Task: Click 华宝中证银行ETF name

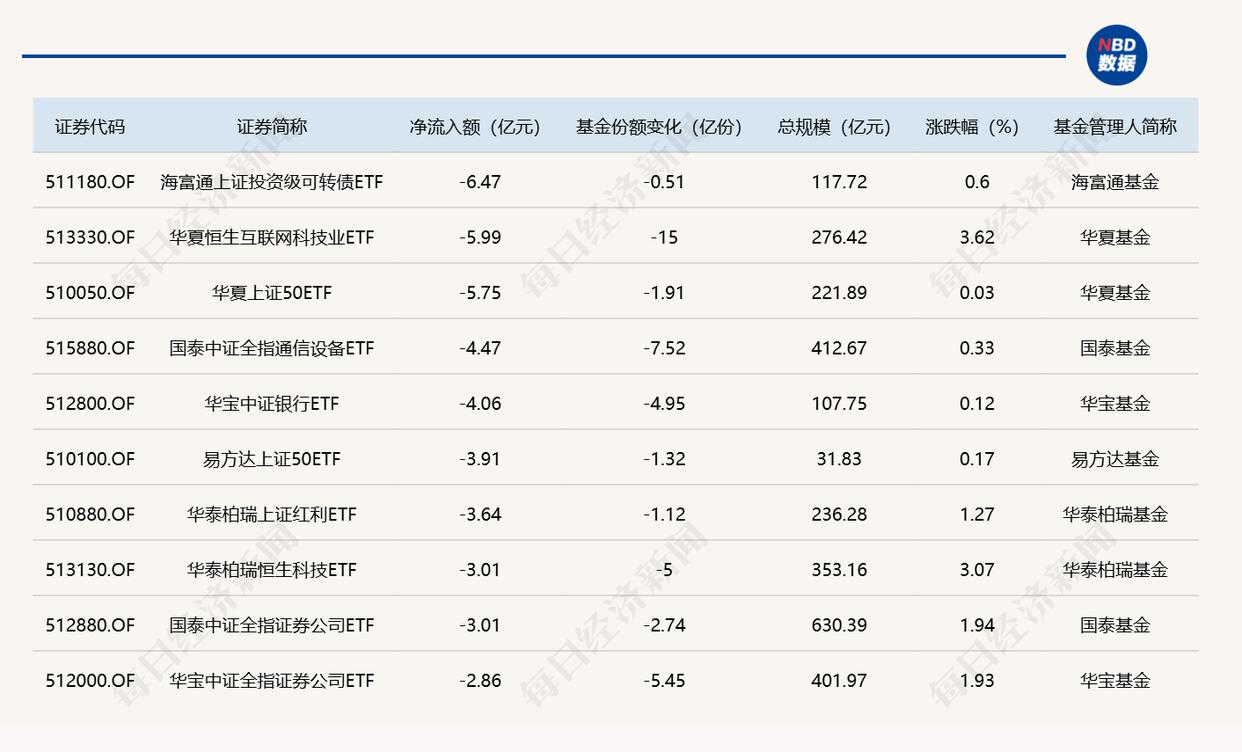Action: point(272,404)
